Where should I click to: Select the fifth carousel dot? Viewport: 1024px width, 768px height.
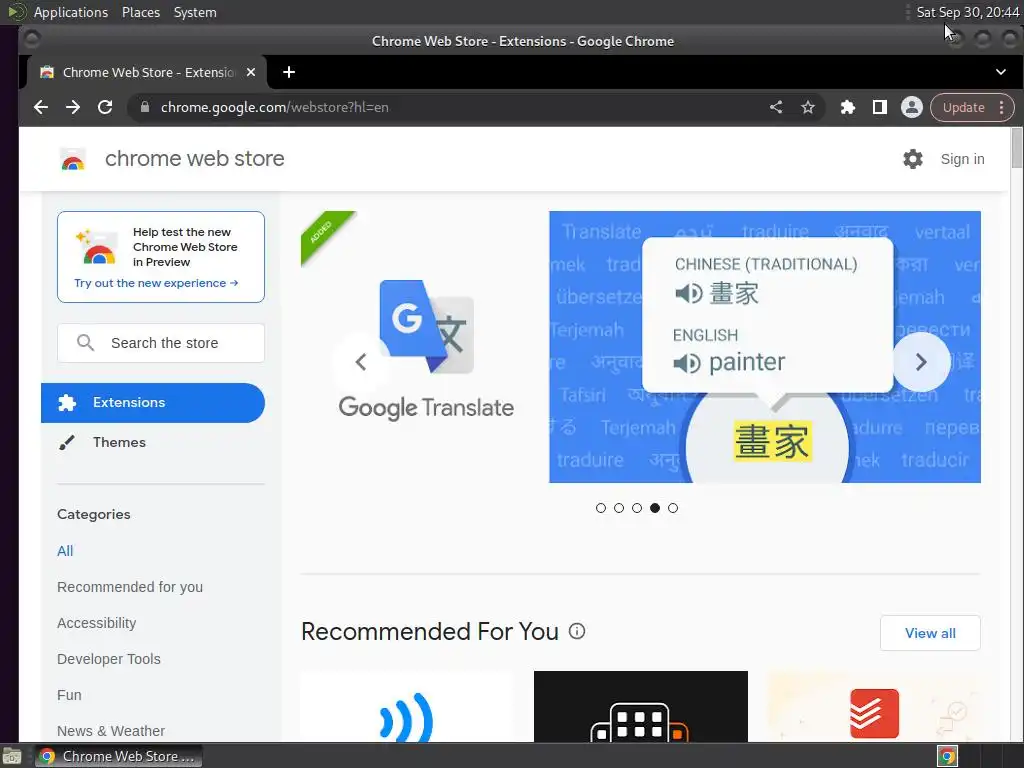click(673, 508)
